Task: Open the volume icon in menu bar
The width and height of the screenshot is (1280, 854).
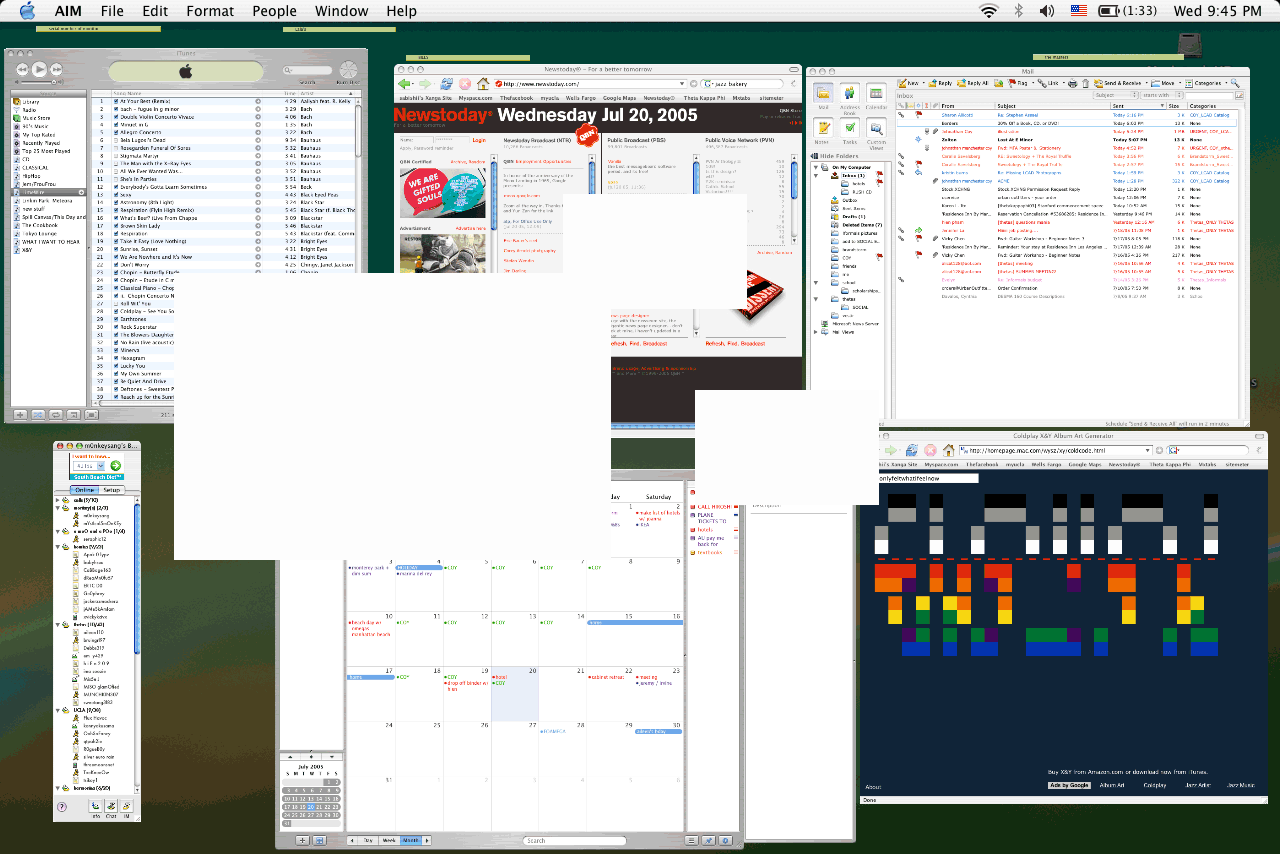Action: (1047, 11)
